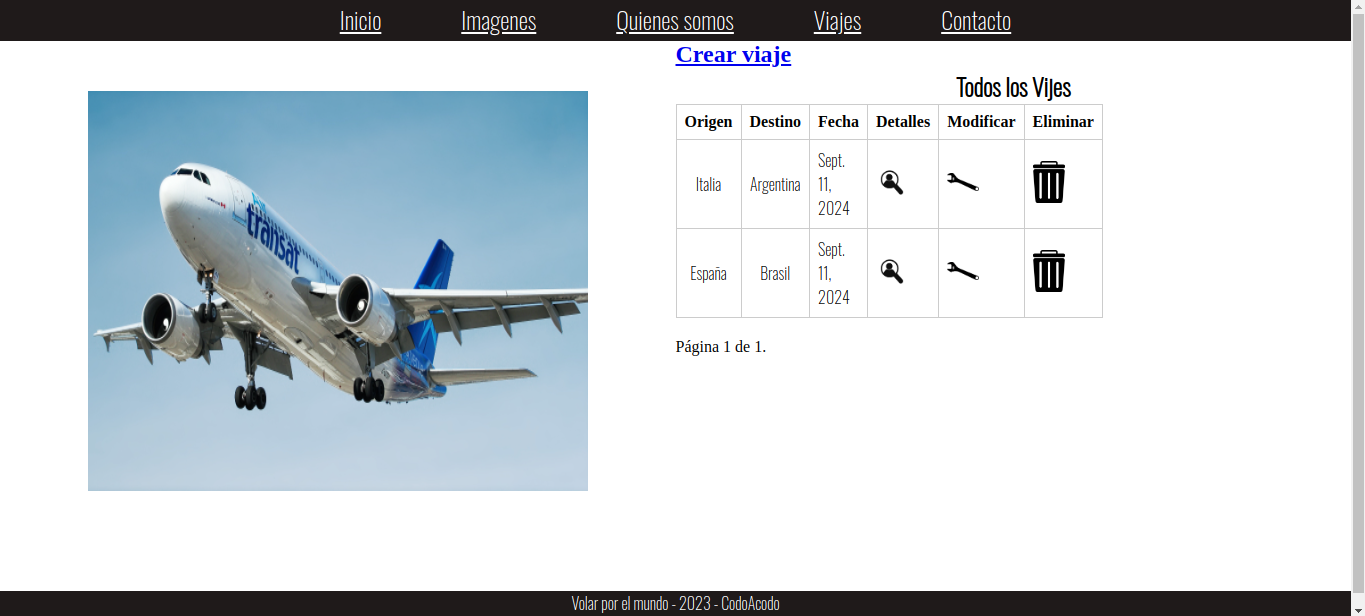
Task: Click the Crear viaje link
Action: click(733, 55)
